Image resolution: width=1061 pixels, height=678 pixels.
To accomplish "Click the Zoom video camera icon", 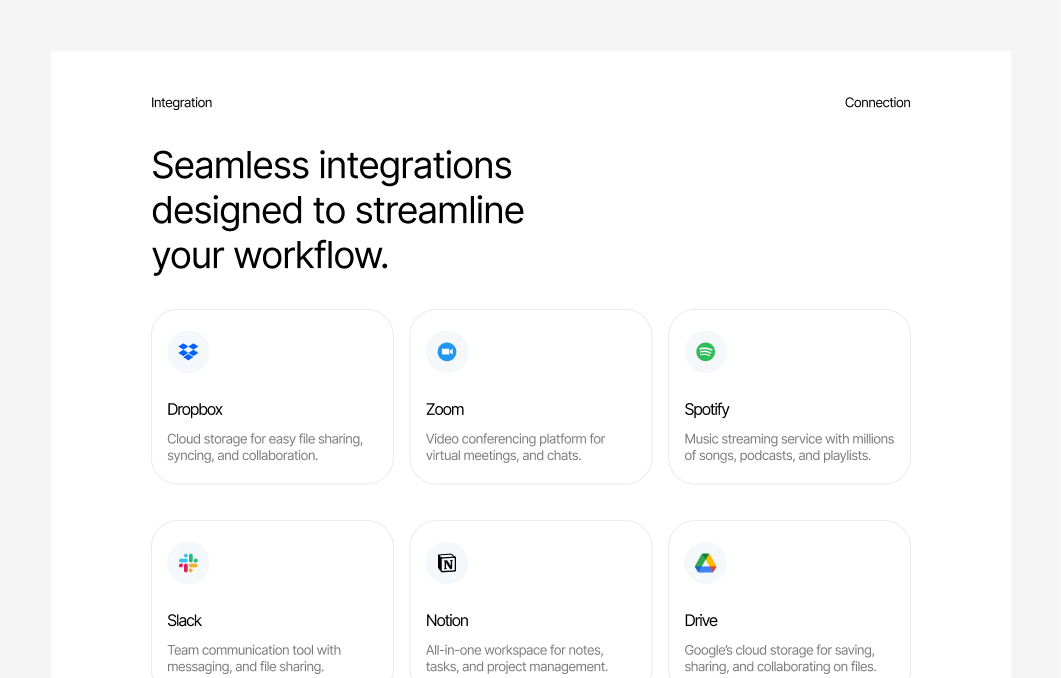I will [446, 351].
